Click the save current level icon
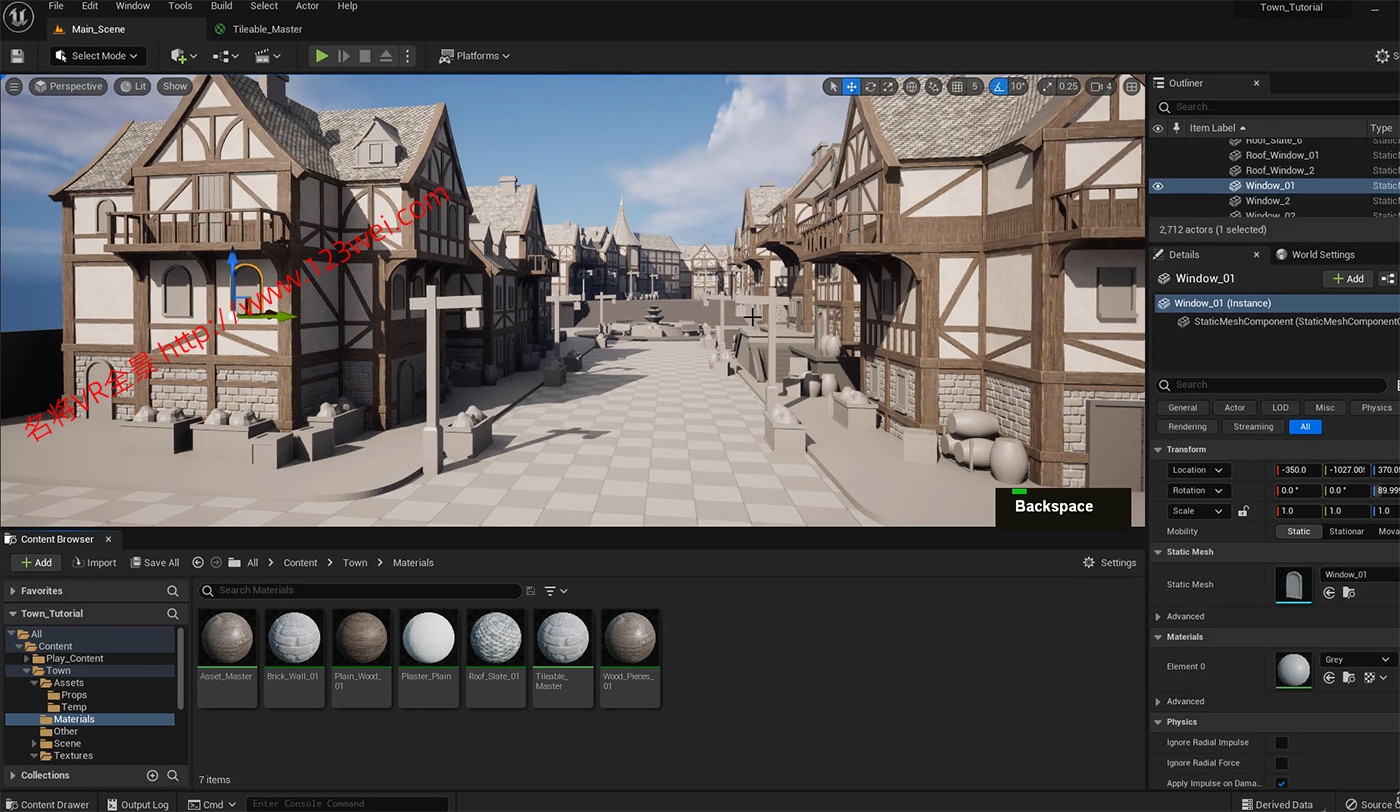The height and width of the screenshot is (812, 1400). click(x=17, y=56)
